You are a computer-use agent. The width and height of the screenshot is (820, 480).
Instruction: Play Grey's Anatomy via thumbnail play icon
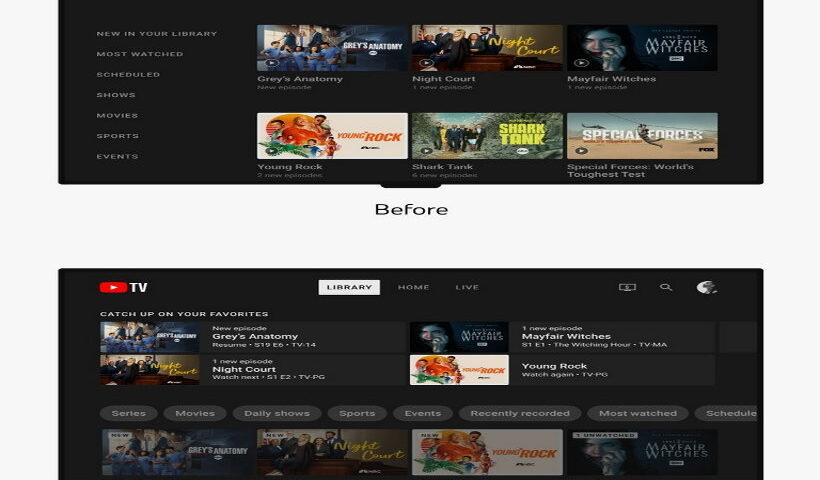click(x=271, y=63)
